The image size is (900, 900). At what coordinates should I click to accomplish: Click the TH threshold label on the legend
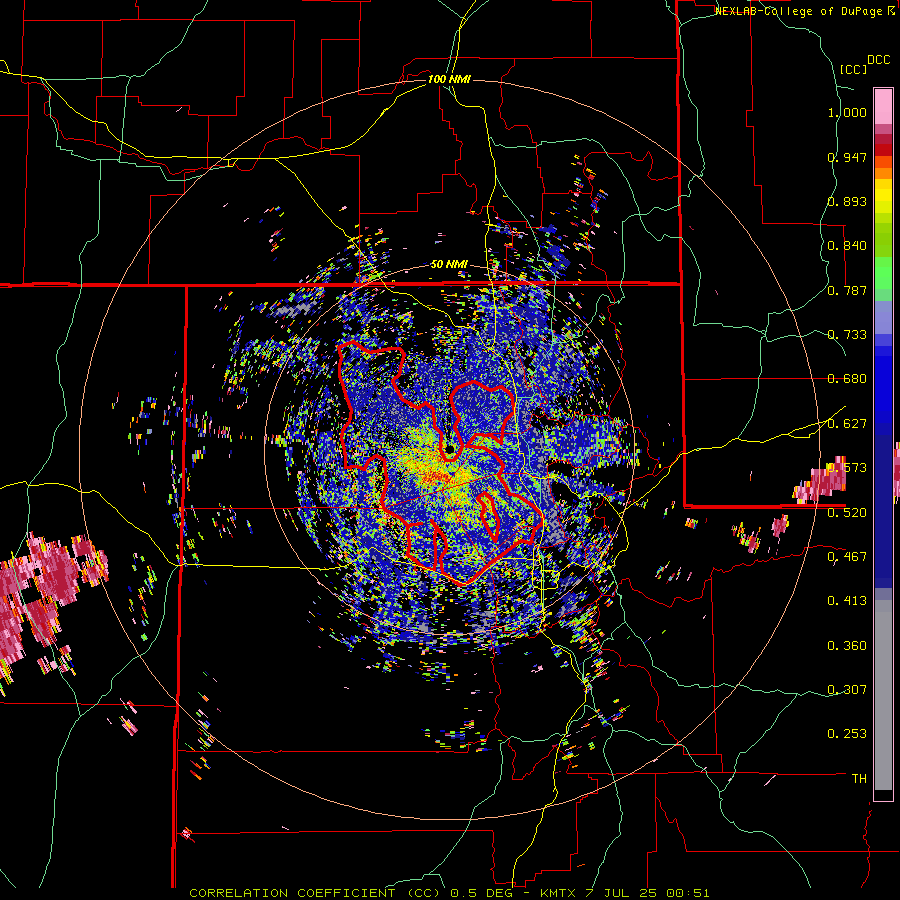coord(859,779)
